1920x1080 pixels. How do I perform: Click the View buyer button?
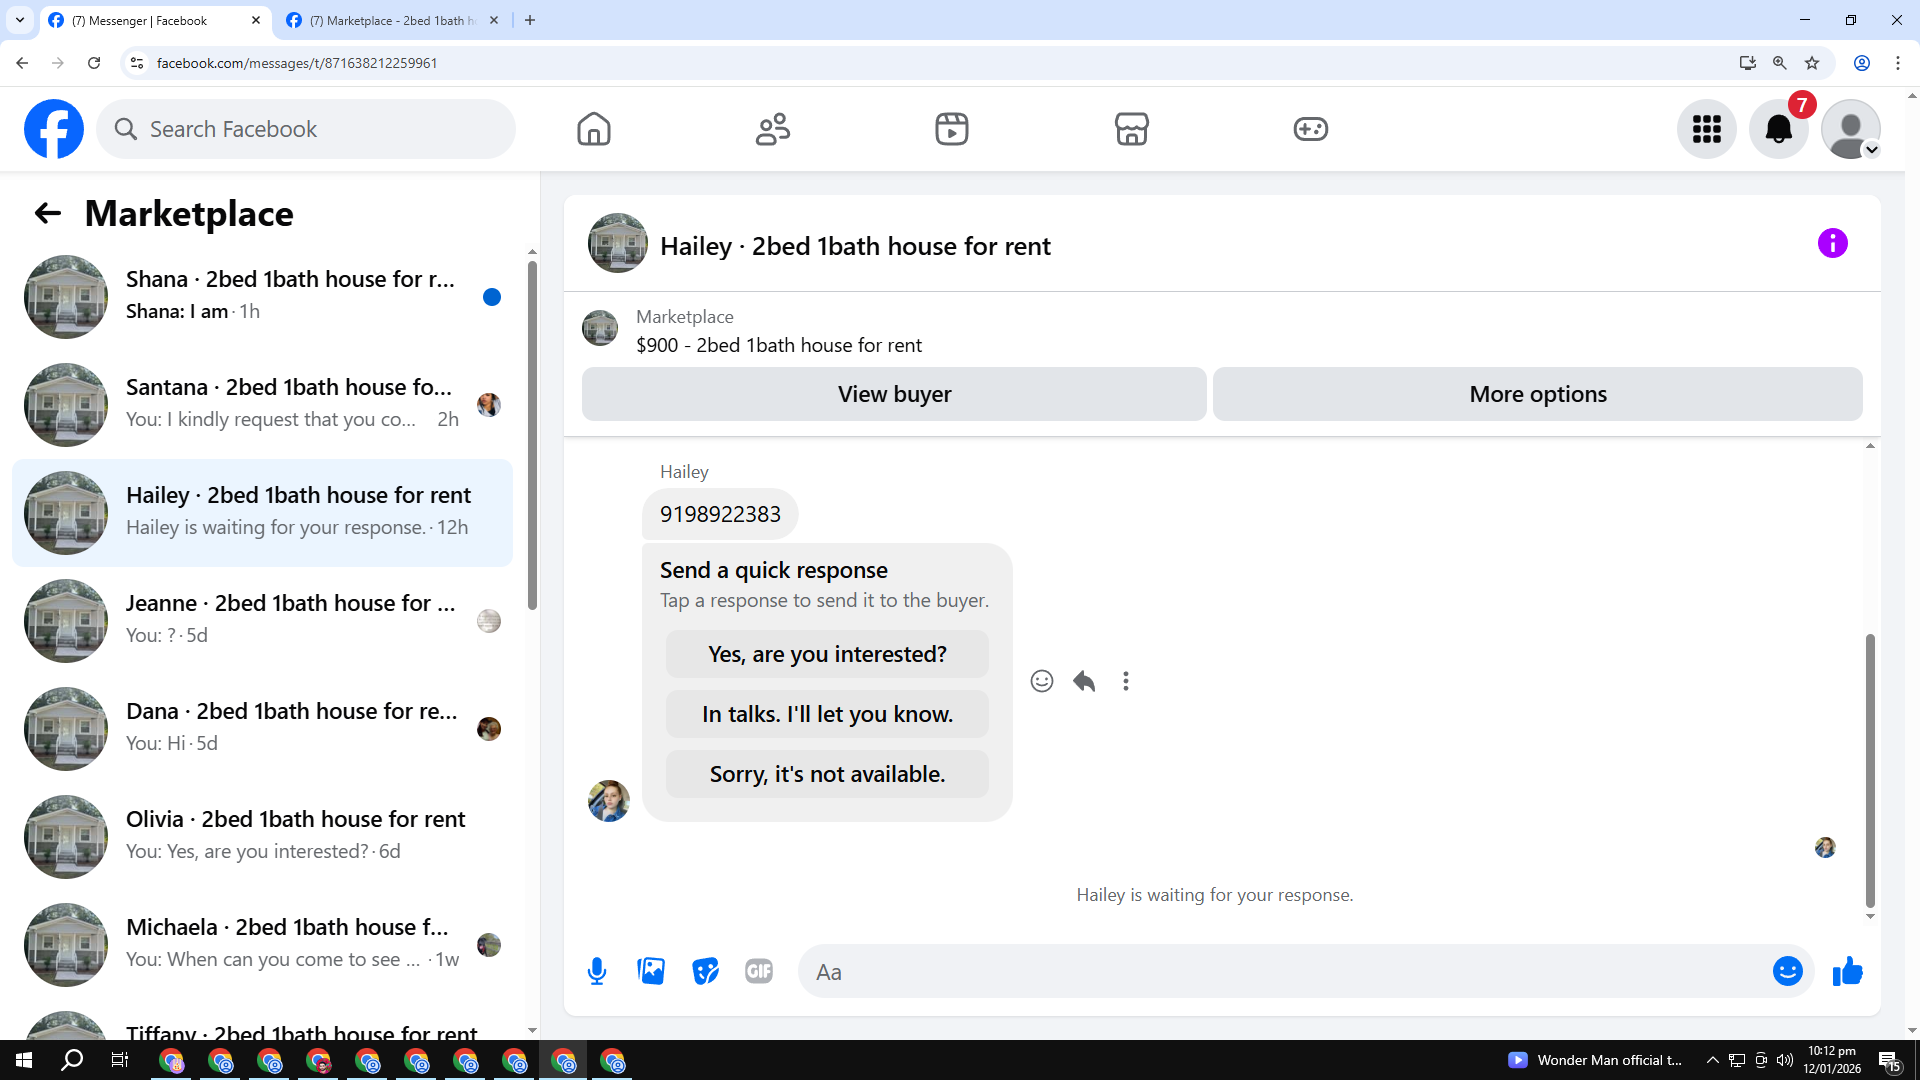click(x=894, y=394)
